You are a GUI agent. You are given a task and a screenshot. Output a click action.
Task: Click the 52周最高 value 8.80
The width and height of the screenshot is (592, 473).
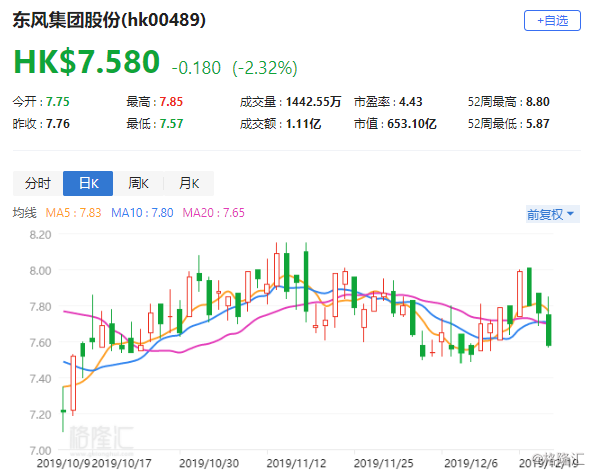click(x=538, y=102)
